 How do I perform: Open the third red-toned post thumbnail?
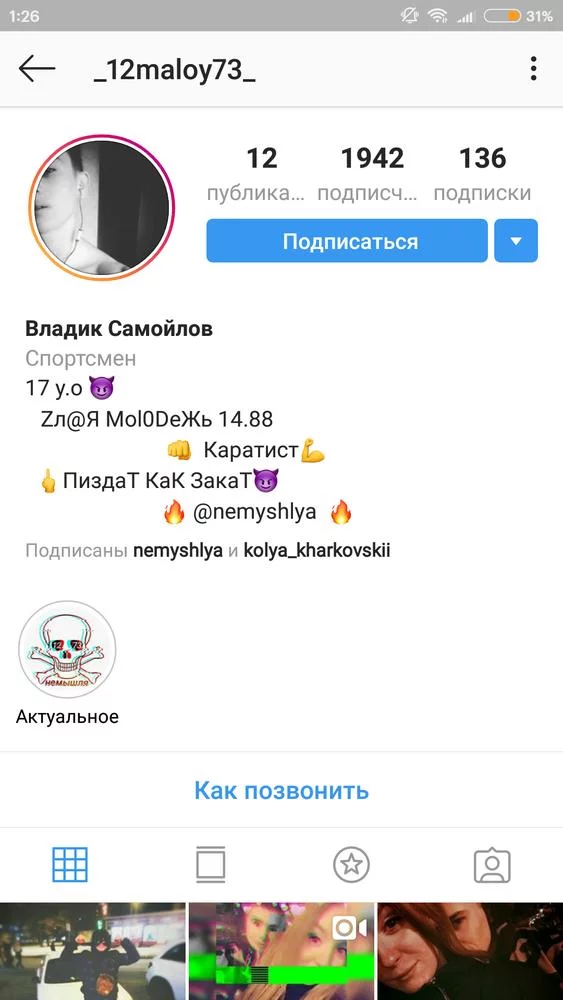(471, 952)
